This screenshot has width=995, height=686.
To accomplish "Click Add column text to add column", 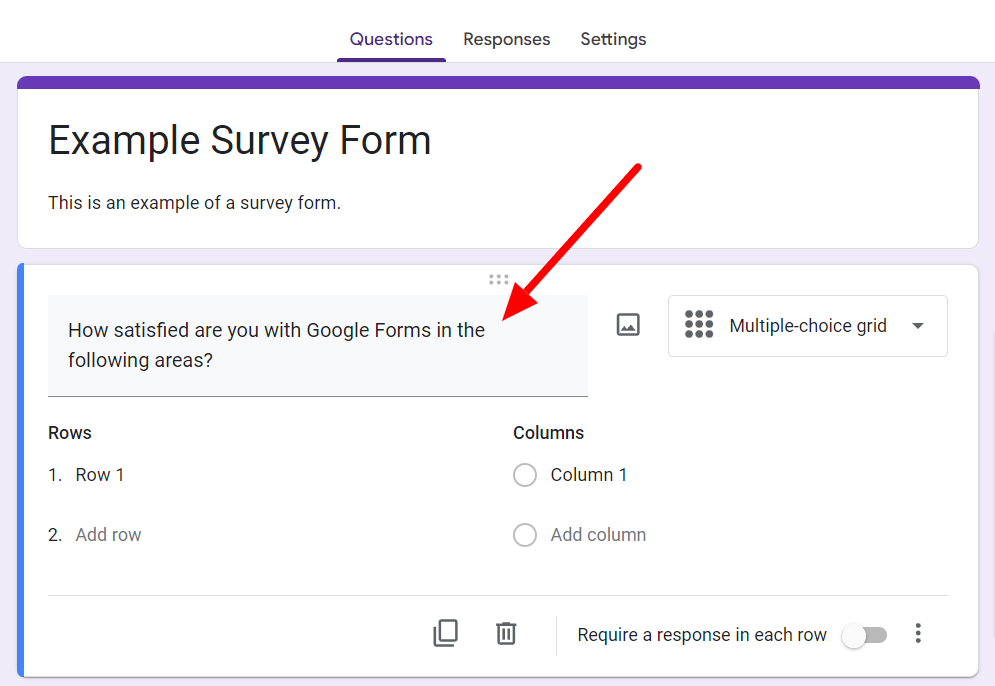I will (x=598, y=535).
